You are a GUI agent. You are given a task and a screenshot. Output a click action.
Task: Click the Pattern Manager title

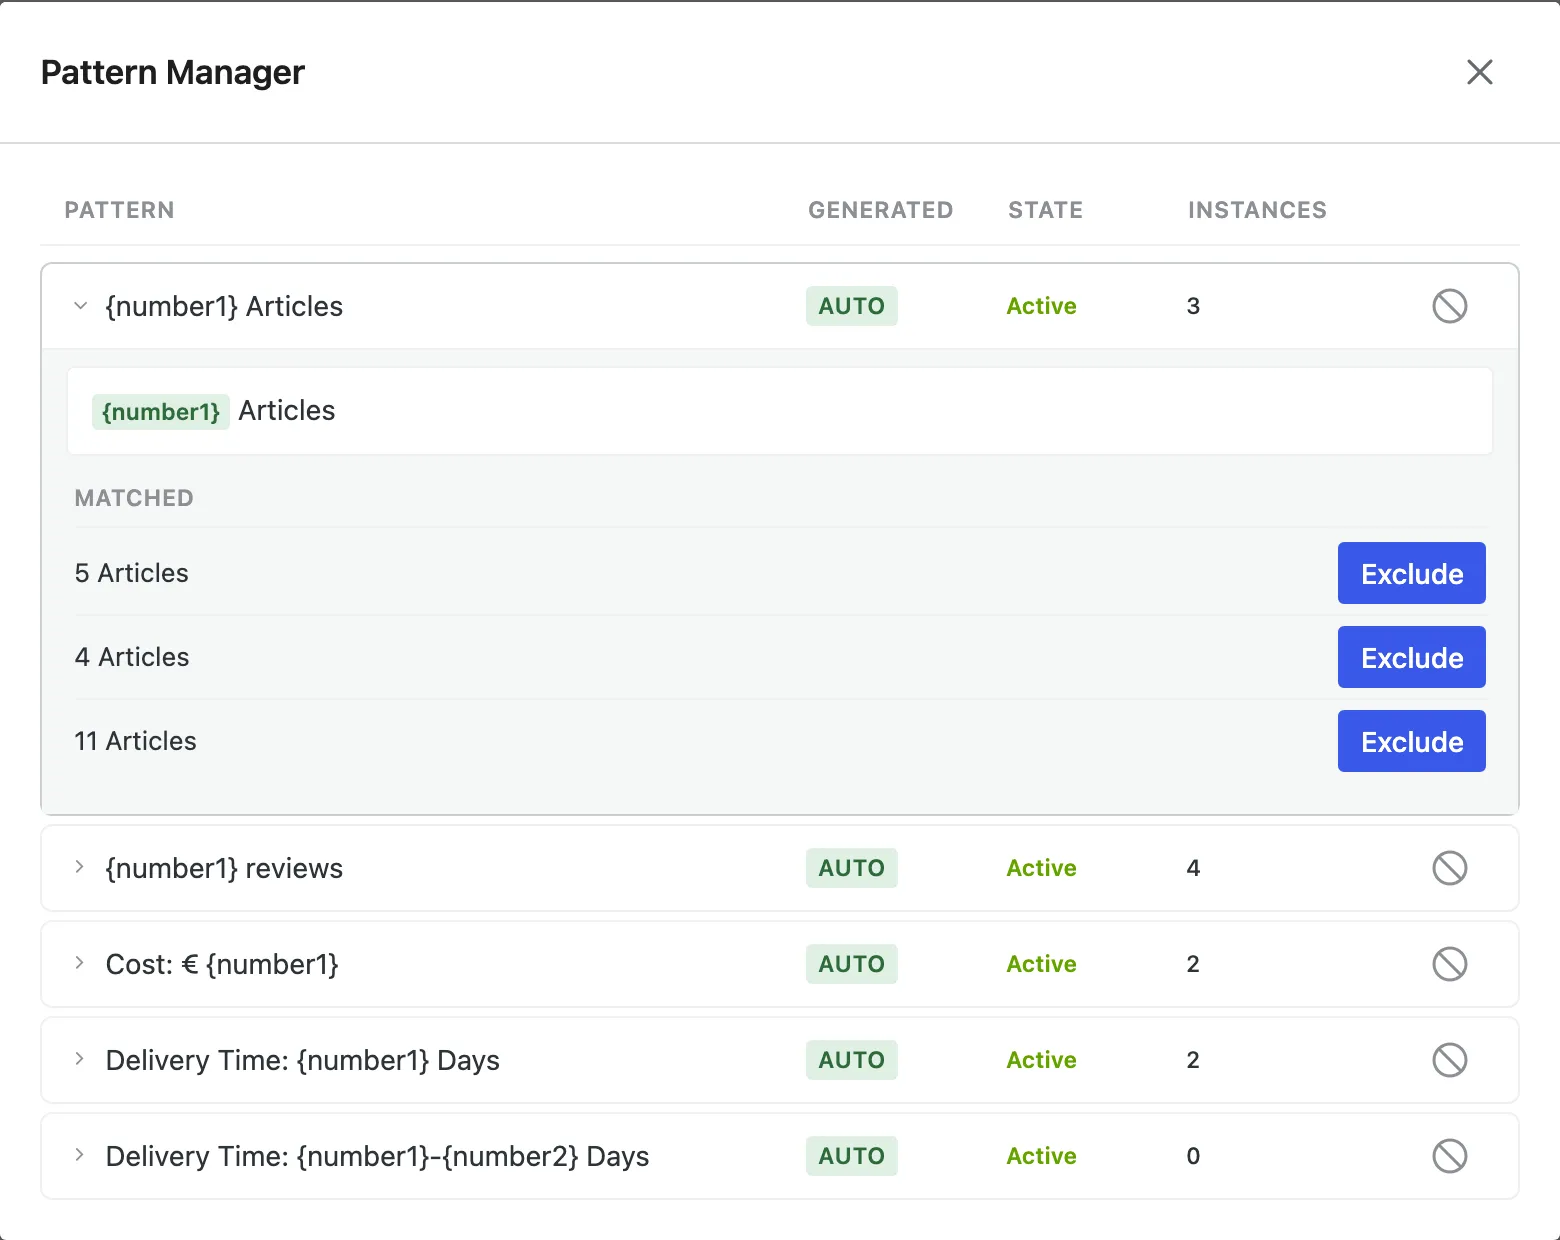coord(173,72)
